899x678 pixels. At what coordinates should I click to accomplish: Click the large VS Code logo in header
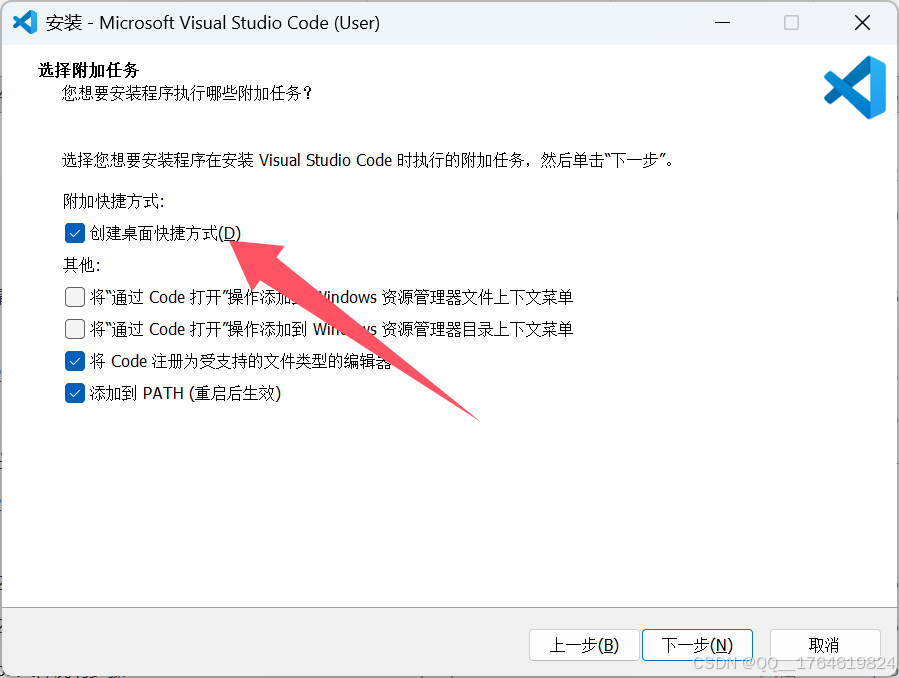click(x=855, y=87)
